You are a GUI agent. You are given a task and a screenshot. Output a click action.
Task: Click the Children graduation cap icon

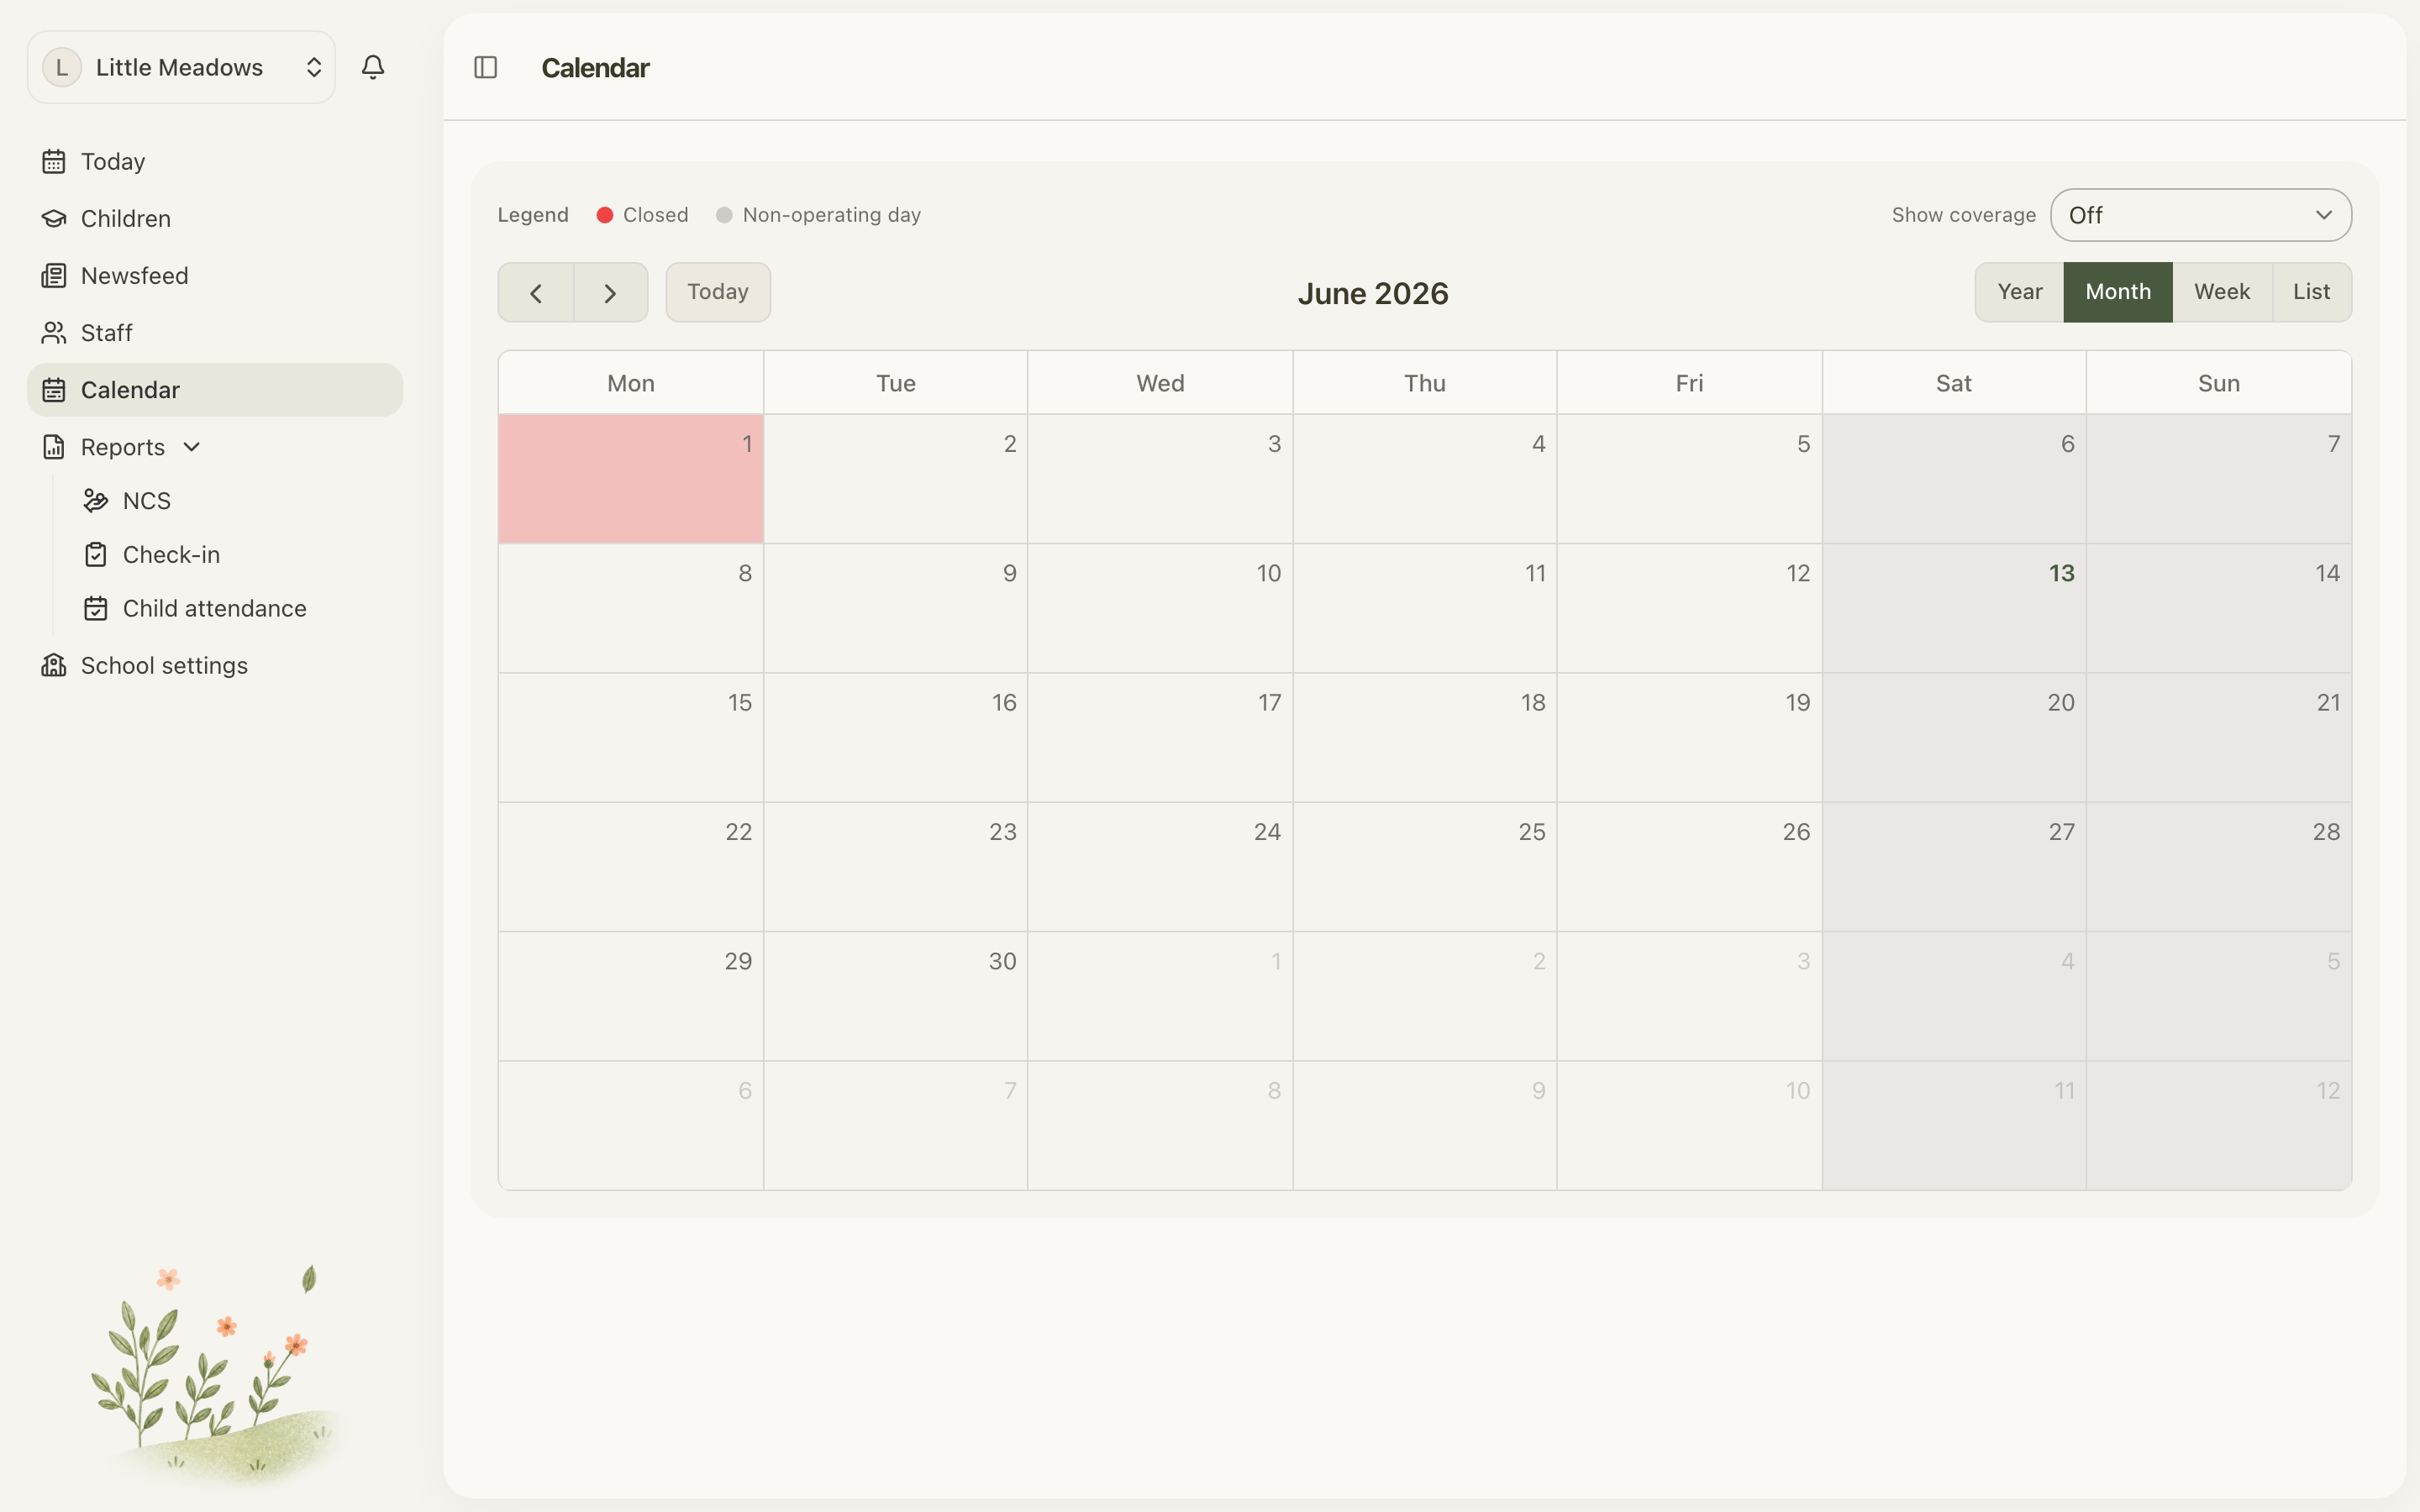pos(54,218)
